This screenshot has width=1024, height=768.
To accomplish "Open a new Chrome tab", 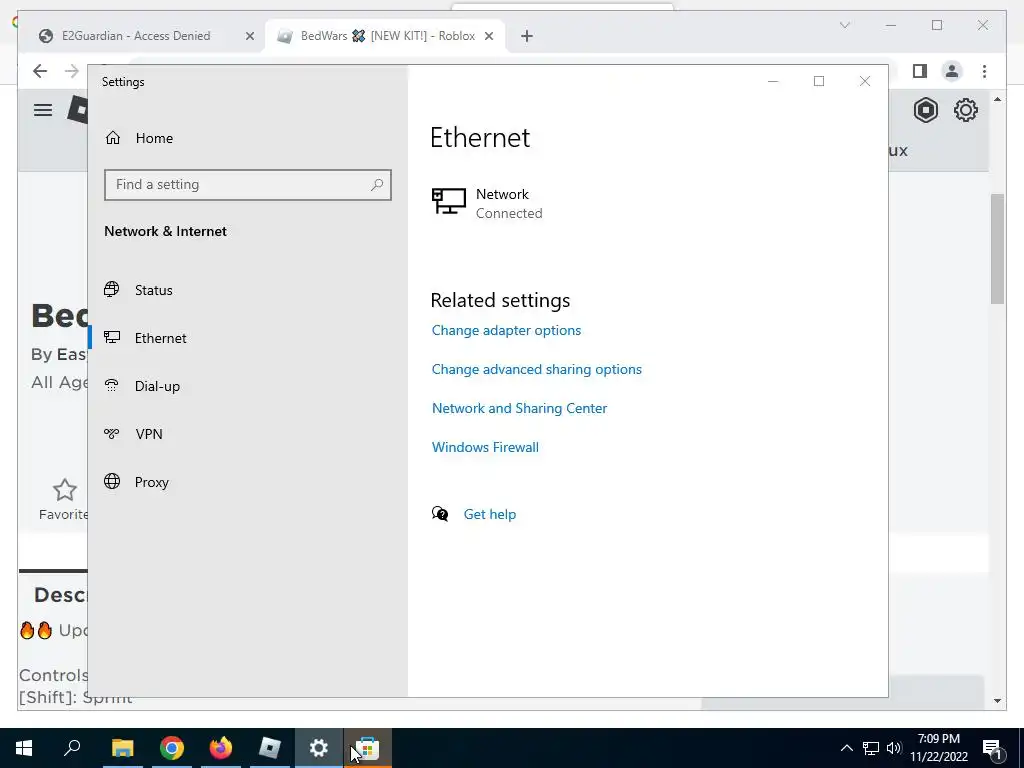I will click(x=527, y=36).
